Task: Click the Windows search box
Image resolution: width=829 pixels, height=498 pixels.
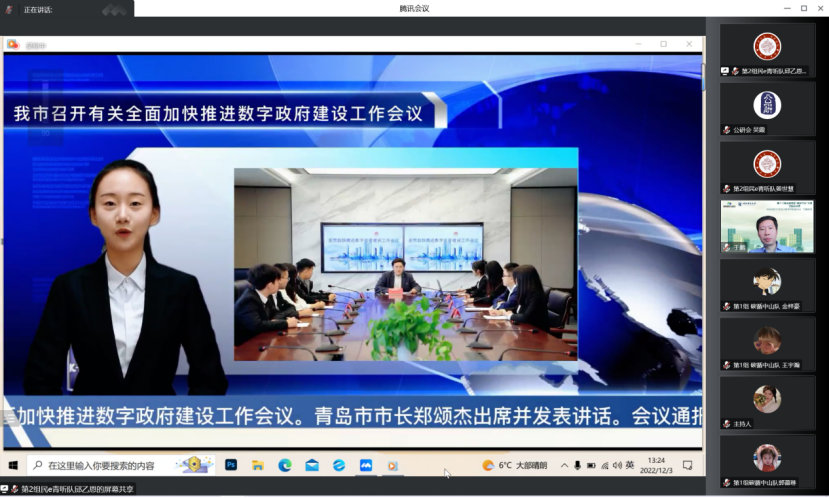Action: pyautogui.click(x=110, y=465)
